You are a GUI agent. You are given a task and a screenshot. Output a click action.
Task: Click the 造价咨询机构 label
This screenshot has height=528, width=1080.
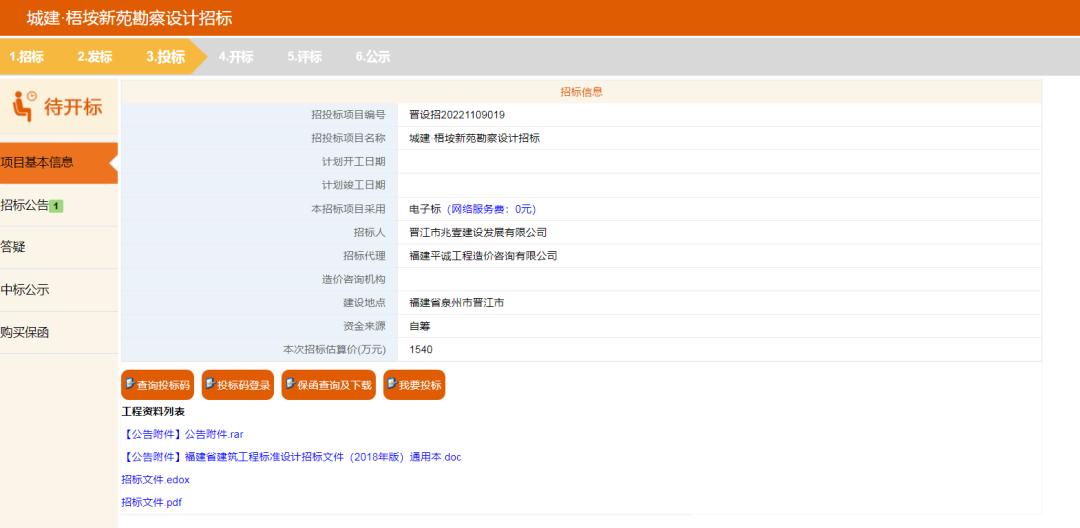point(354,279)
